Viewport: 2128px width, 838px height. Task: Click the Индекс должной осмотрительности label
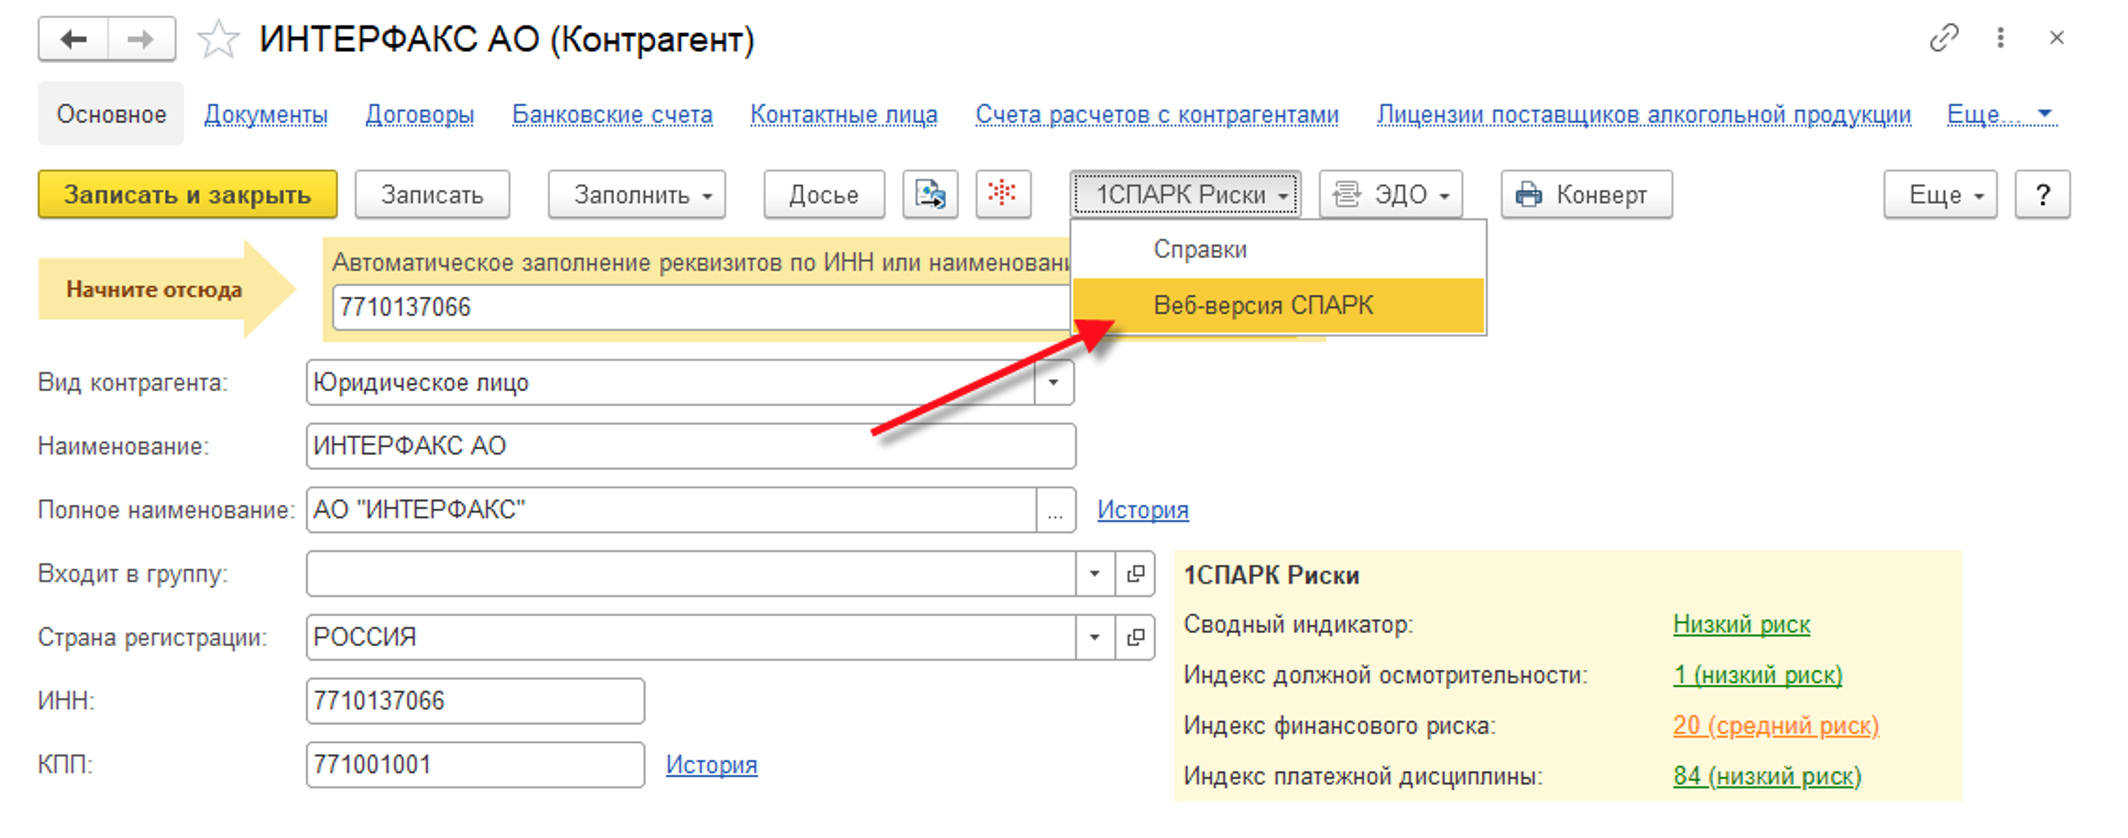(x=1385, y=675)
